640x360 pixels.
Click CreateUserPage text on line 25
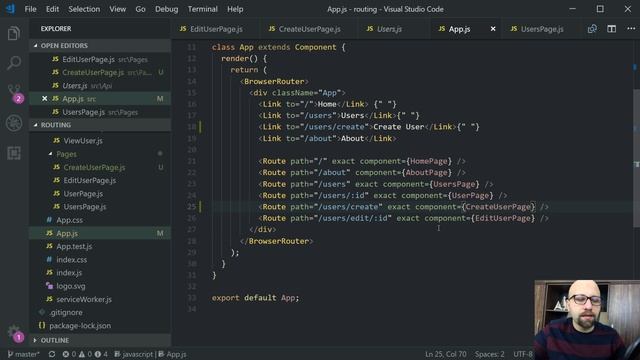498,207
